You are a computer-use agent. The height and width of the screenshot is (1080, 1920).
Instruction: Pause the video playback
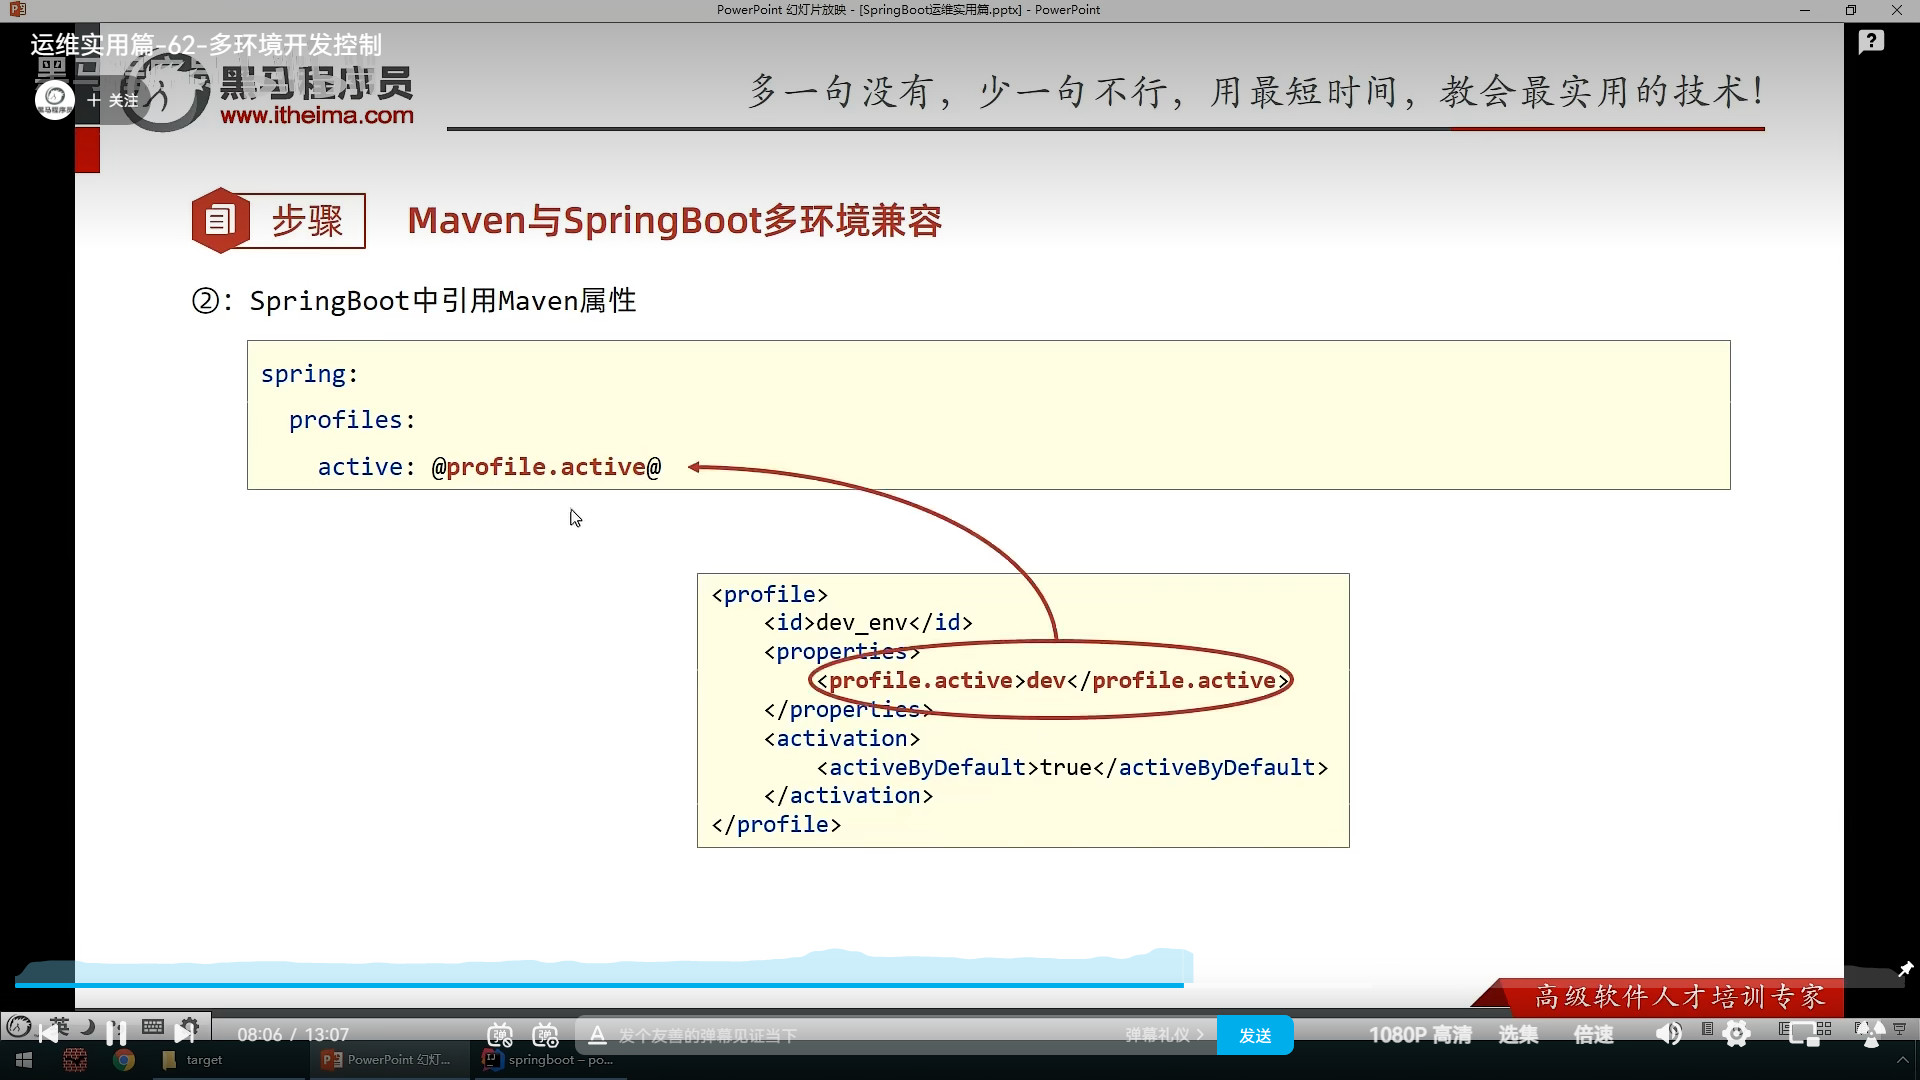click(x=116, y=1033)
